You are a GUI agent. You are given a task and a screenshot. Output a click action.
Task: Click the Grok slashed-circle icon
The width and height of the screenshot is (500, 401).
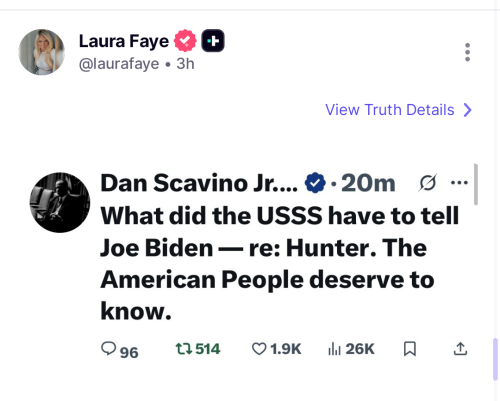pyautogui.click(x=428, y=183)
